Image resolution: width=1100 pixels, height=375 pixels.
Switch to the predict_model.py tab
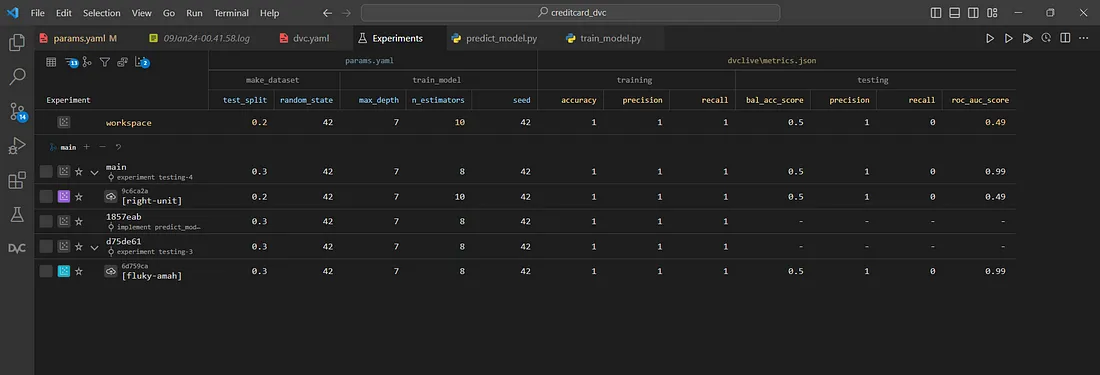tap(501, 38)
